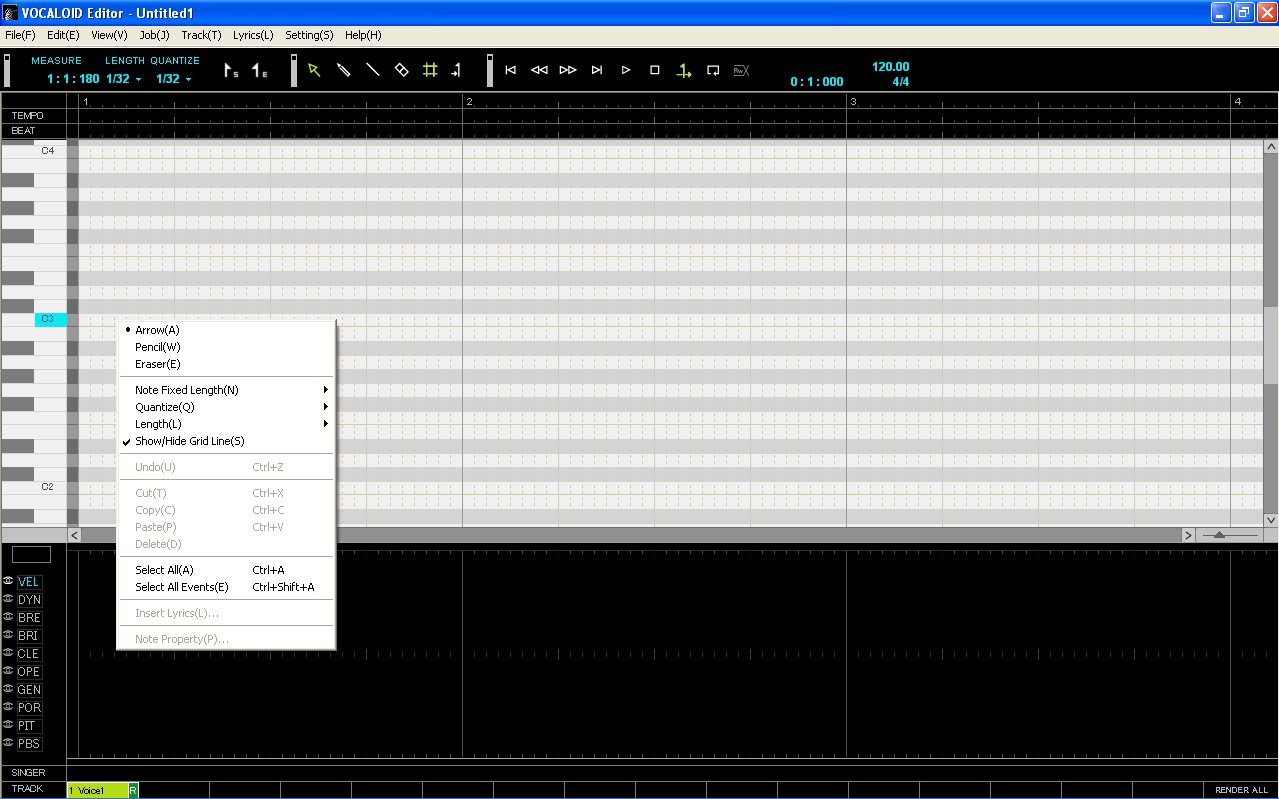Click the RENDER ALL button
The width and height of the screenshot is (1279, 799).
(x=1240, y=789)
